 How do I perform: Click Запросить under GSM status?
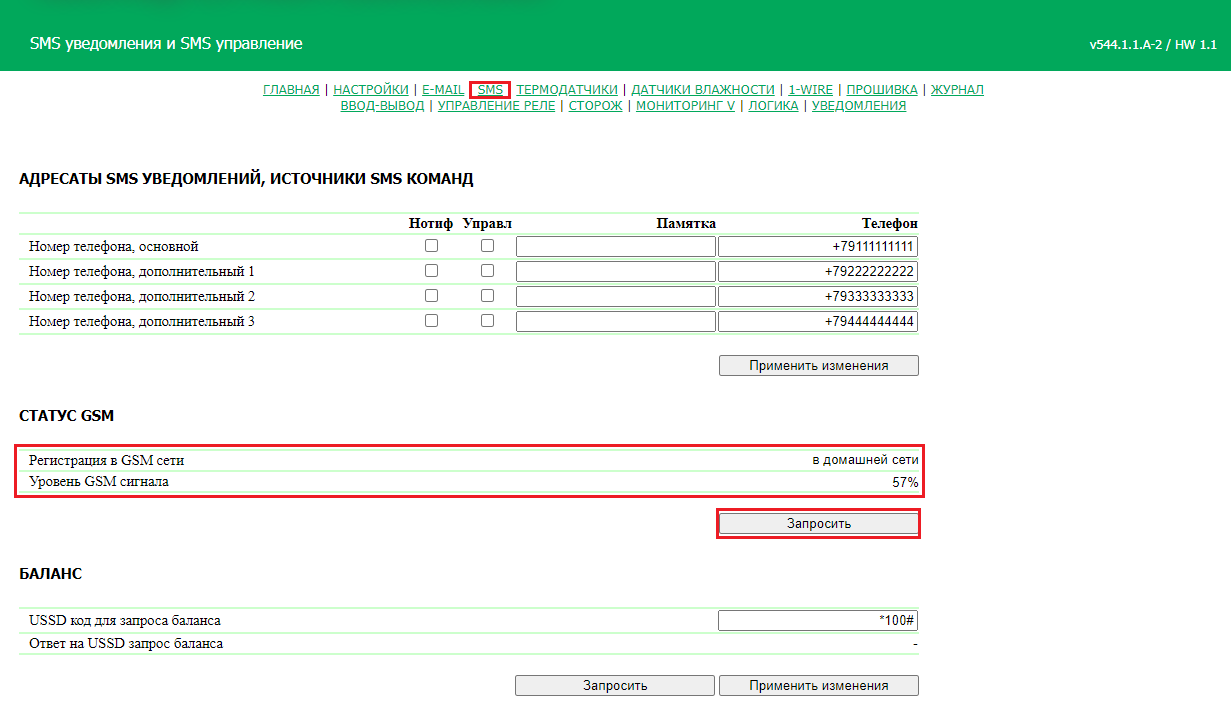point(818,524)
